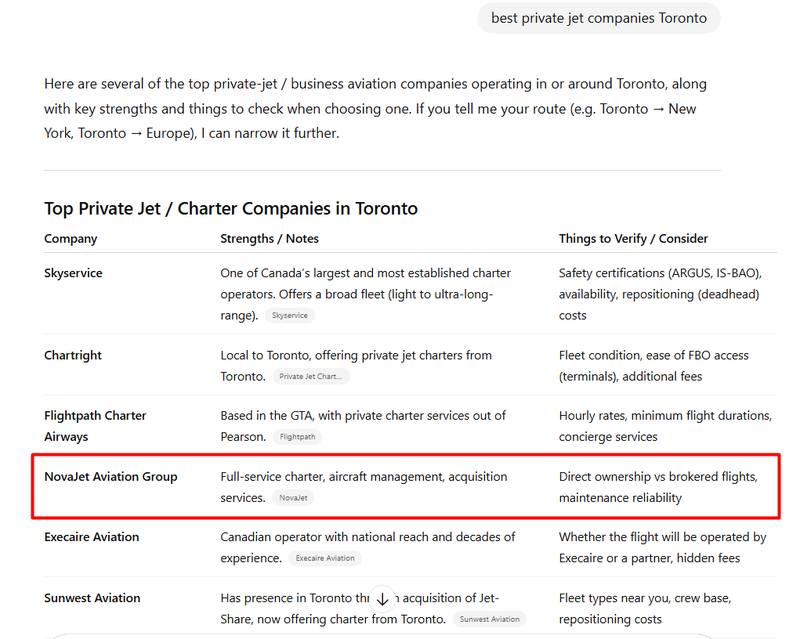Click the Company column header
This screenshot has width=800, height=639.
(71, 239)
